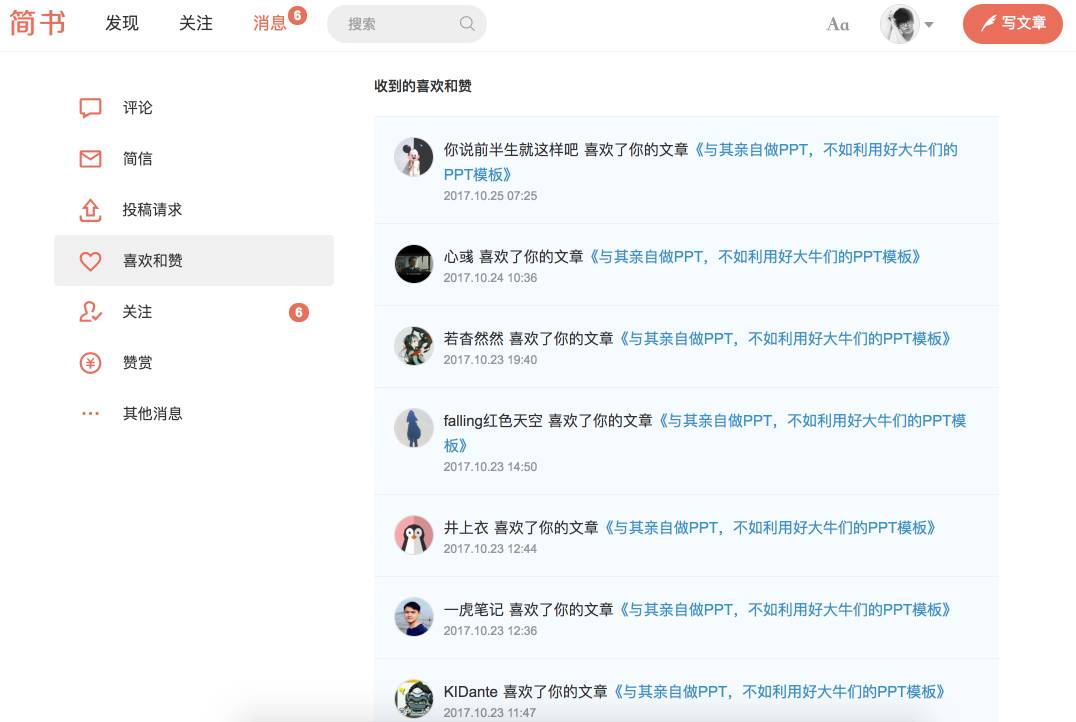This screenshot has width=1076, height=722.
Task: Select the heart icon for 喜欢和赞
Action: pos(90,261)
